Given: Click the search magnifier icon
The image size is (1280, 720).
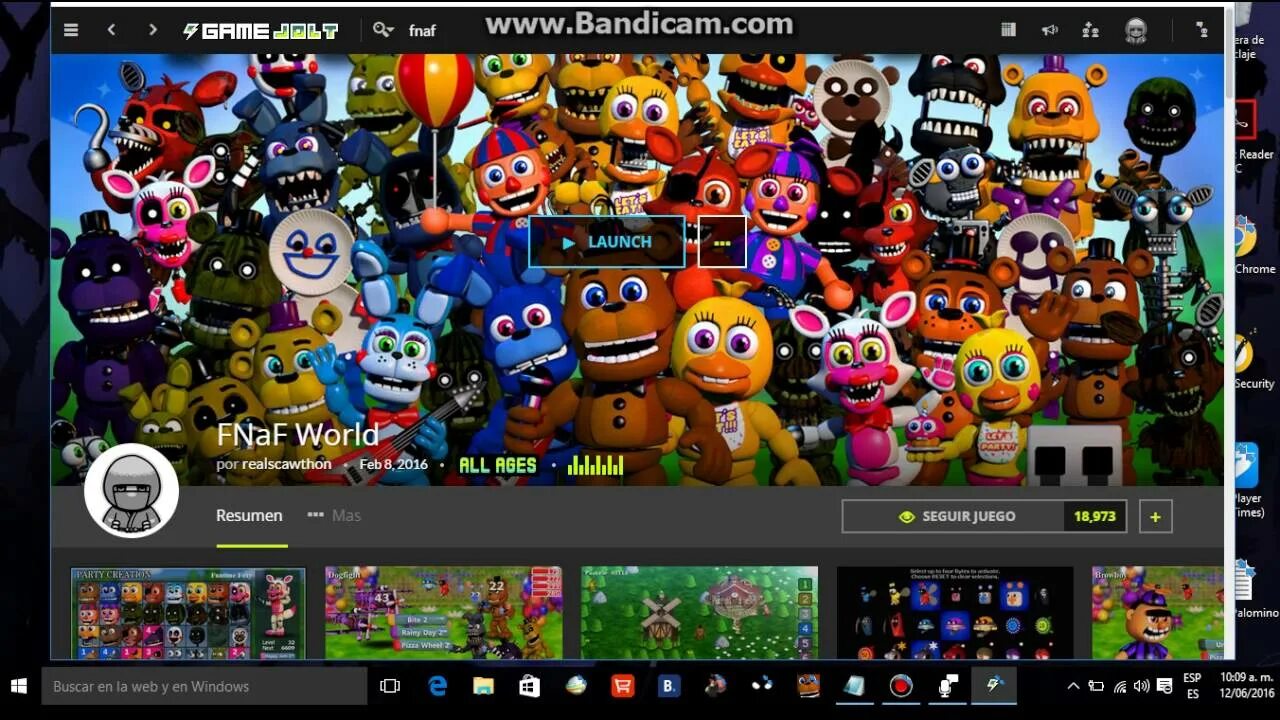Looking at the screenshot, I should pyautogui.click(x=382, y=30).
